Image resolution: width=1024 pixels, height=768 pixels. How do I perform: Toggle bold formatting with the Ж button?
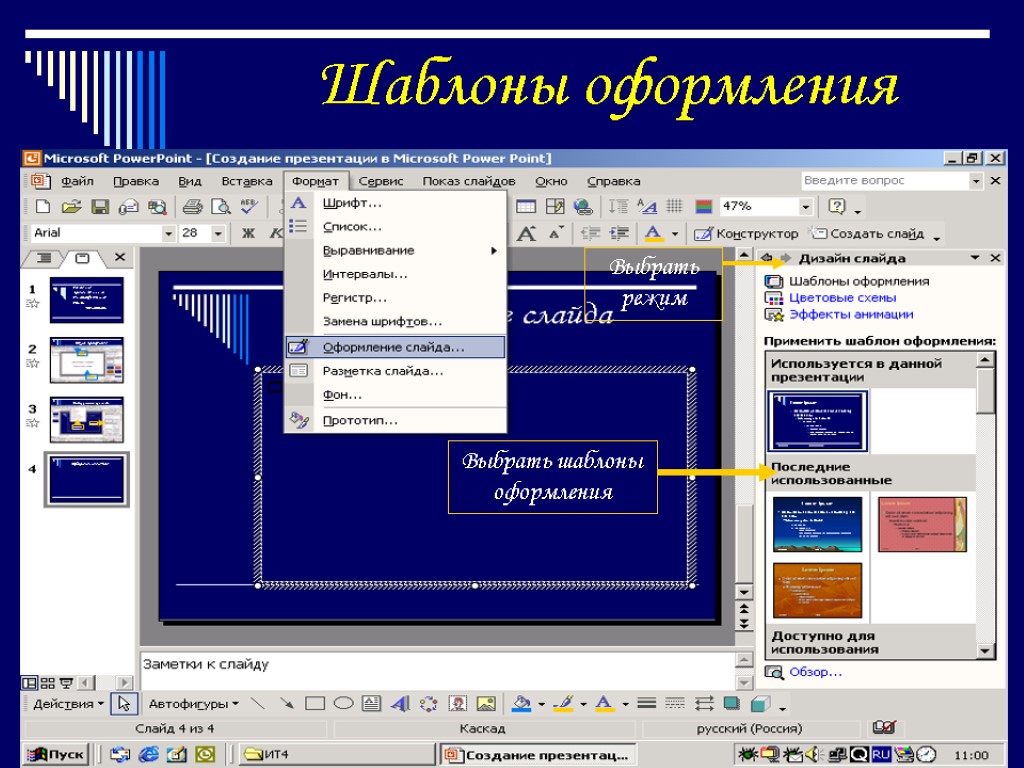[x=249, y=233]
